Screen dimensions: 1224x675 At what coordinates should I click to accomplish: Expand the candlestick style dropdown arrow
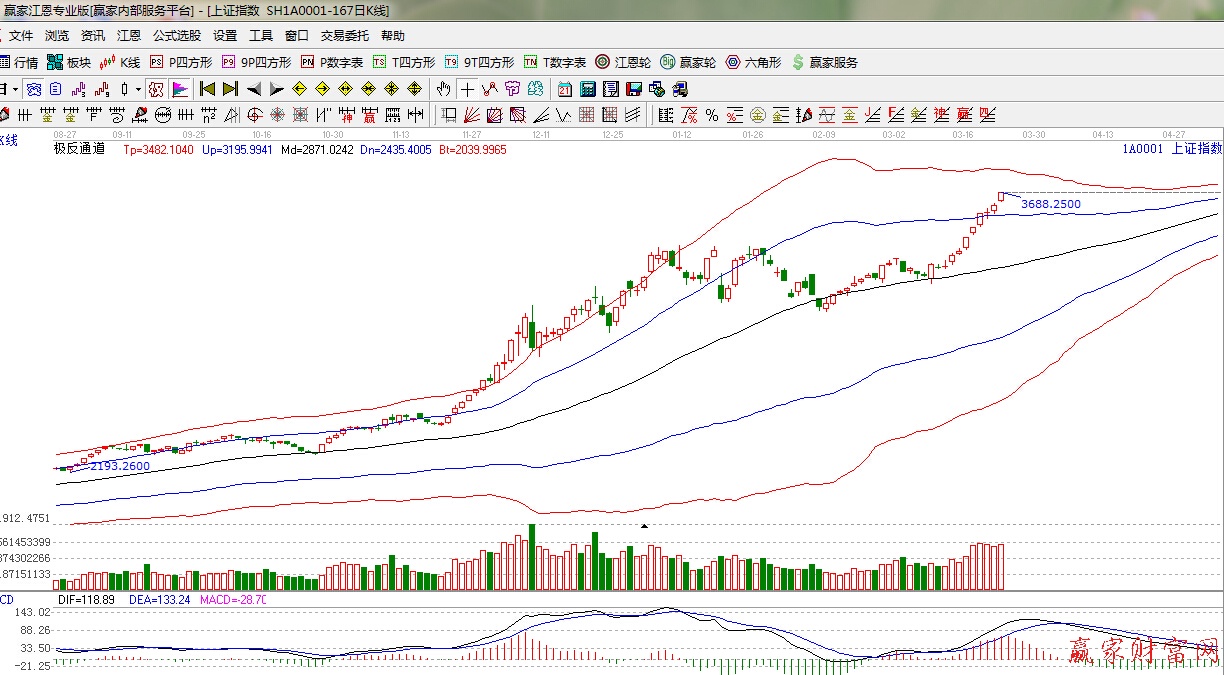tap(137, 89)
